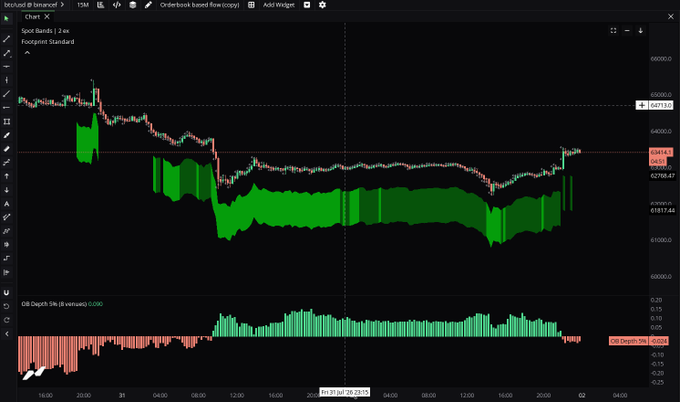Move the pane down with arrow icon
The width and height of the screenshot is (680, 402).
pyautogui.click(x=641, y=31)
